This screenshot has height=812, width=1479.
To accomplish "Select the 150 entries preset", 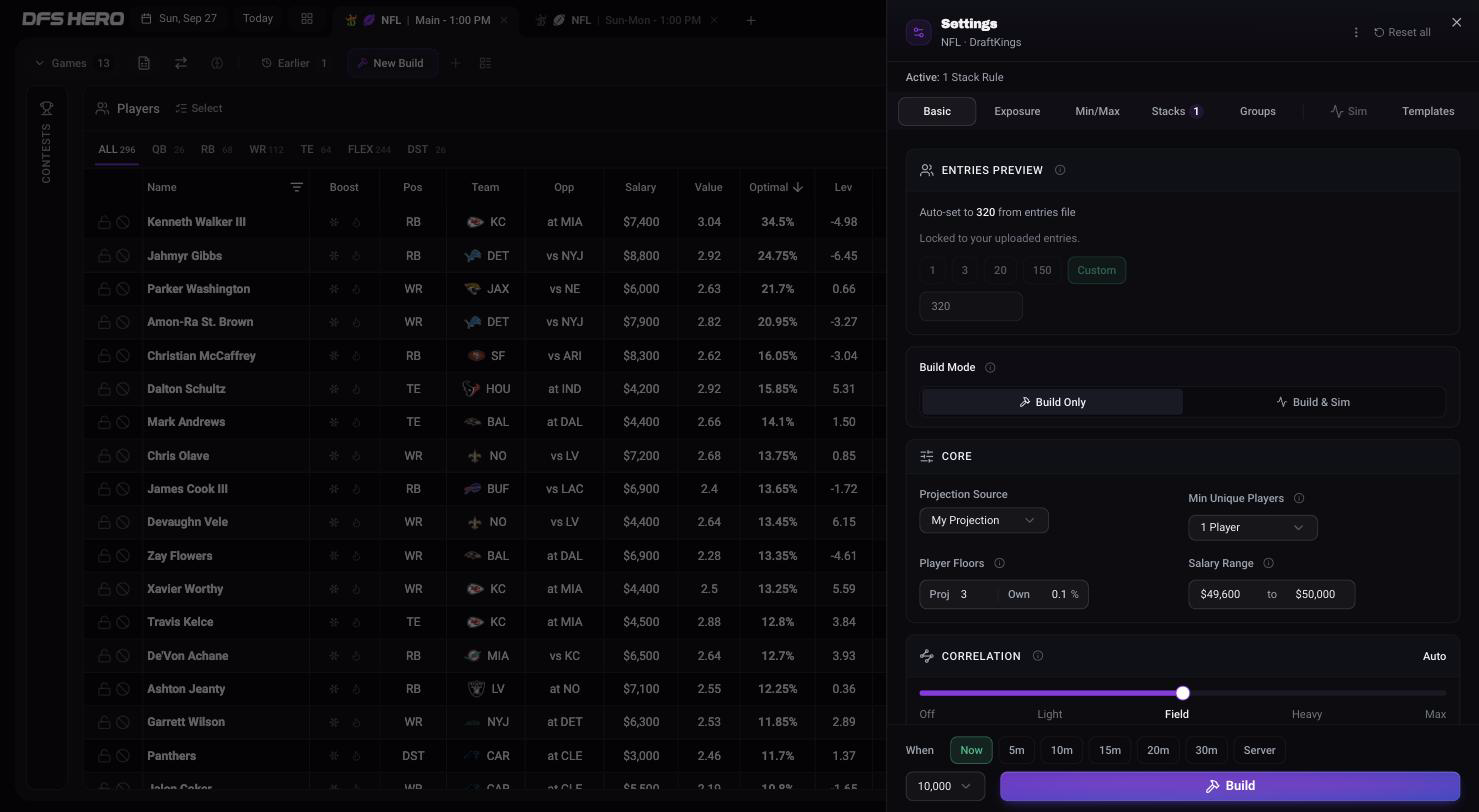I will tap(1041, 270).
